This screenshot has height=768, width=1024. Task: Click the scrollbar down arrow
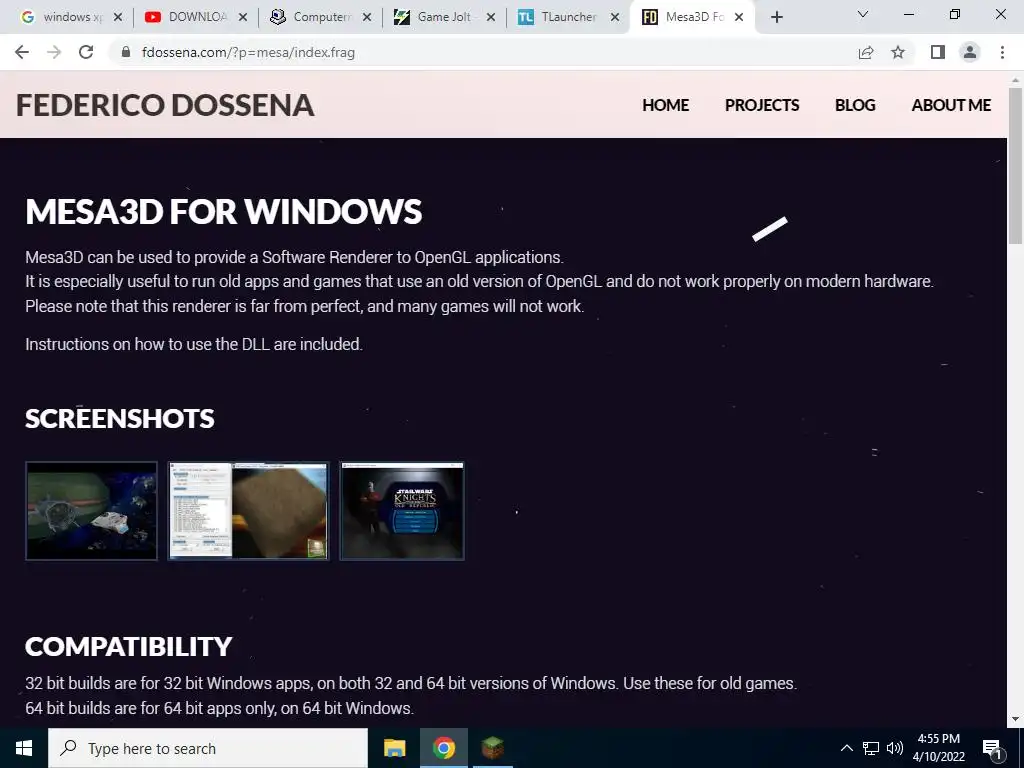pos(1016,719)
